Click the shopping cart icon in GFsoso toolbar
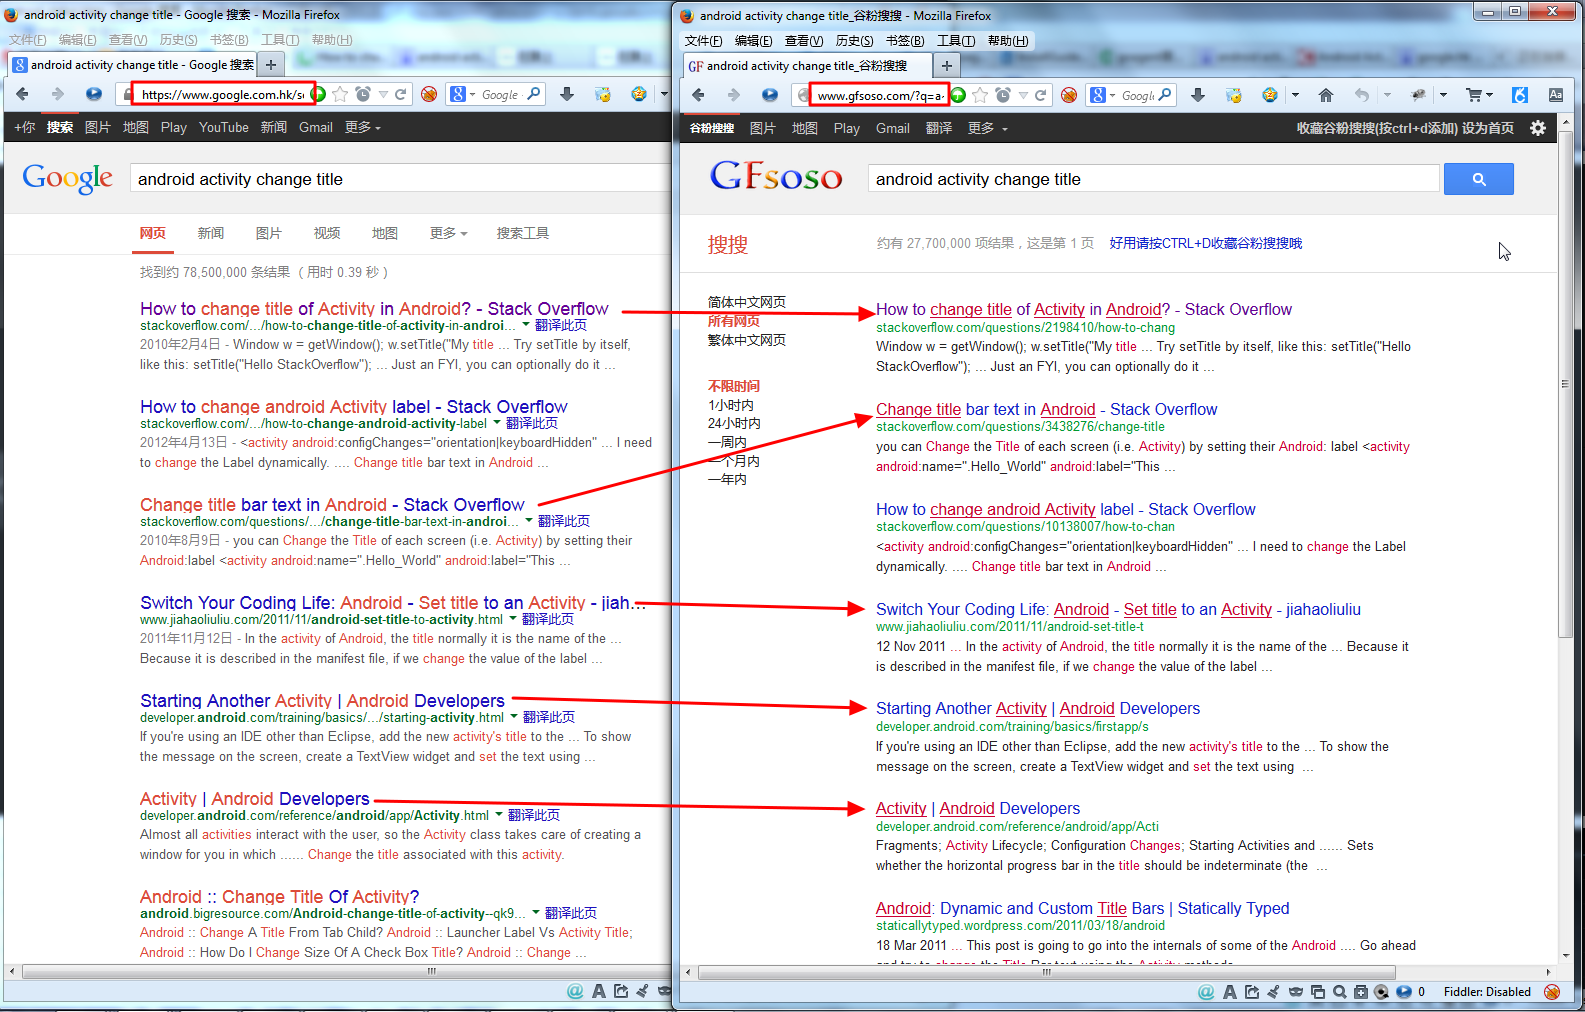 click(x=1474, y=95)
